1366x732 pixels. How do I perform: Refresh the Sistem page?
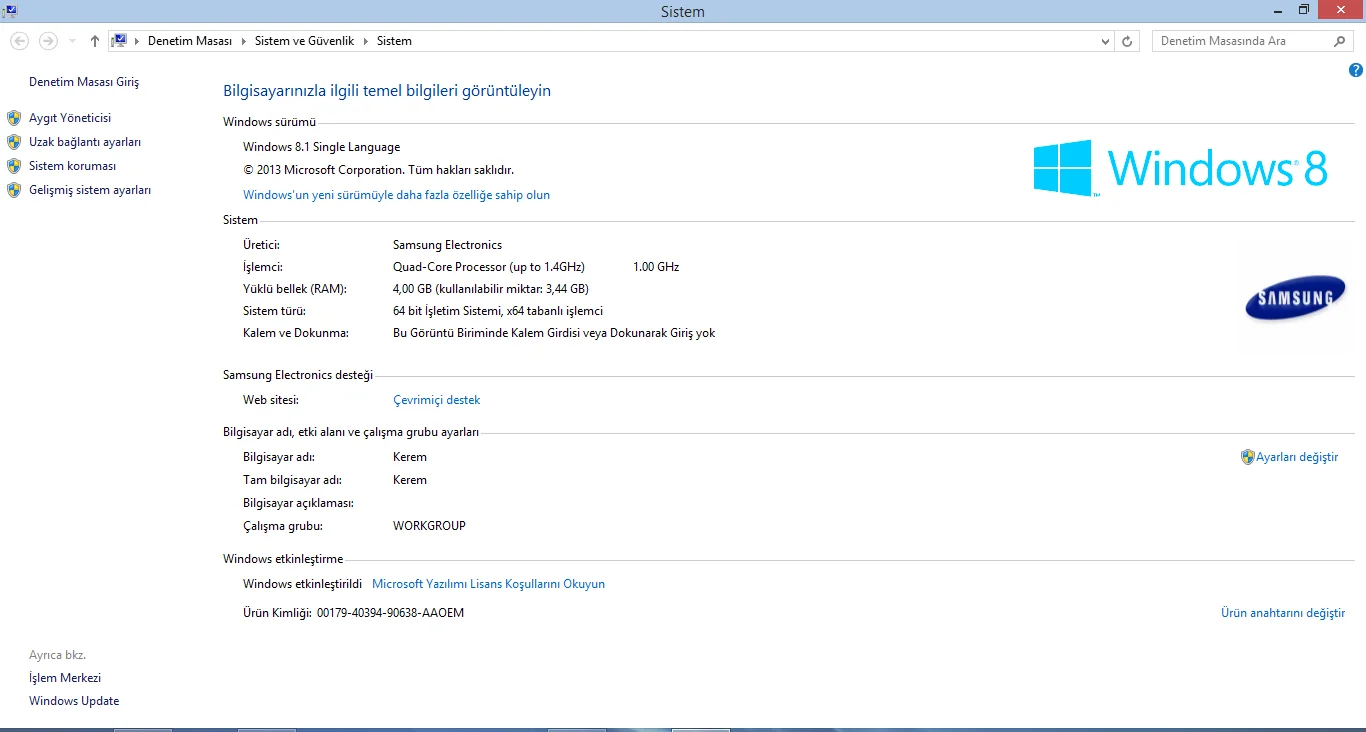pyautogui.click(x=1127, y=41)
